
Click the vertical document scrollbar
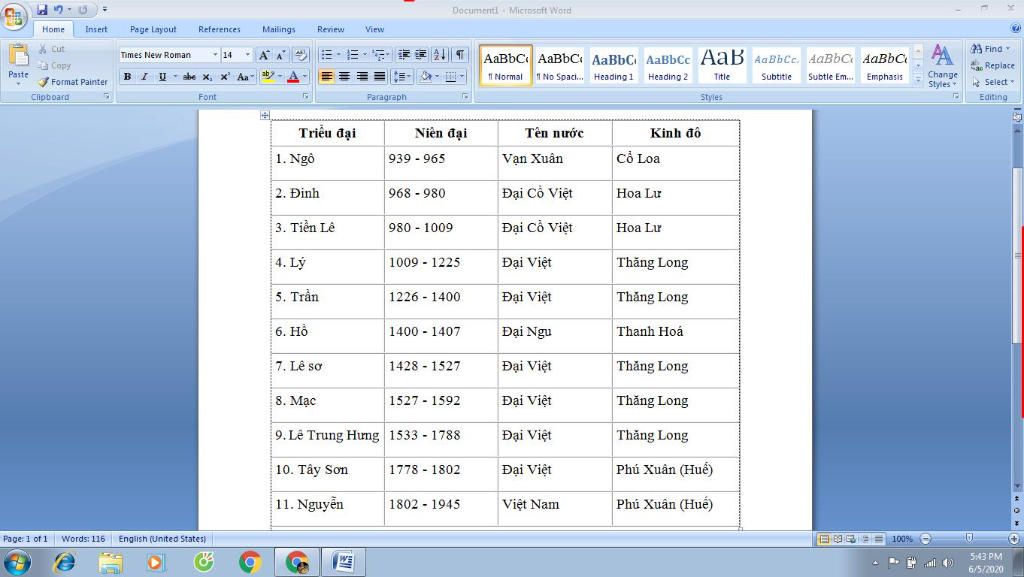point(1017,255)
